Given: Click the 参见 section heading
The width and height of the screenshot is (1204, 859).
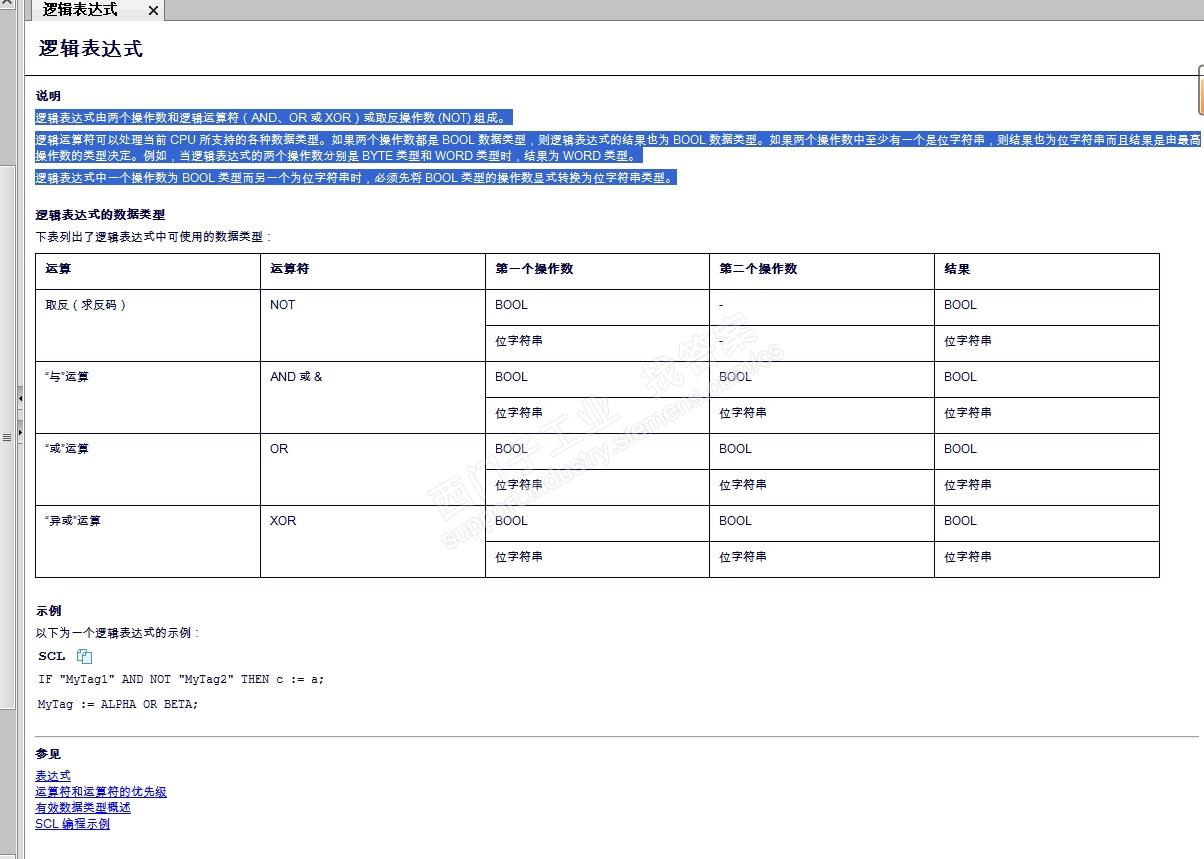Looking at the screenshot, I should click(48, 754).
